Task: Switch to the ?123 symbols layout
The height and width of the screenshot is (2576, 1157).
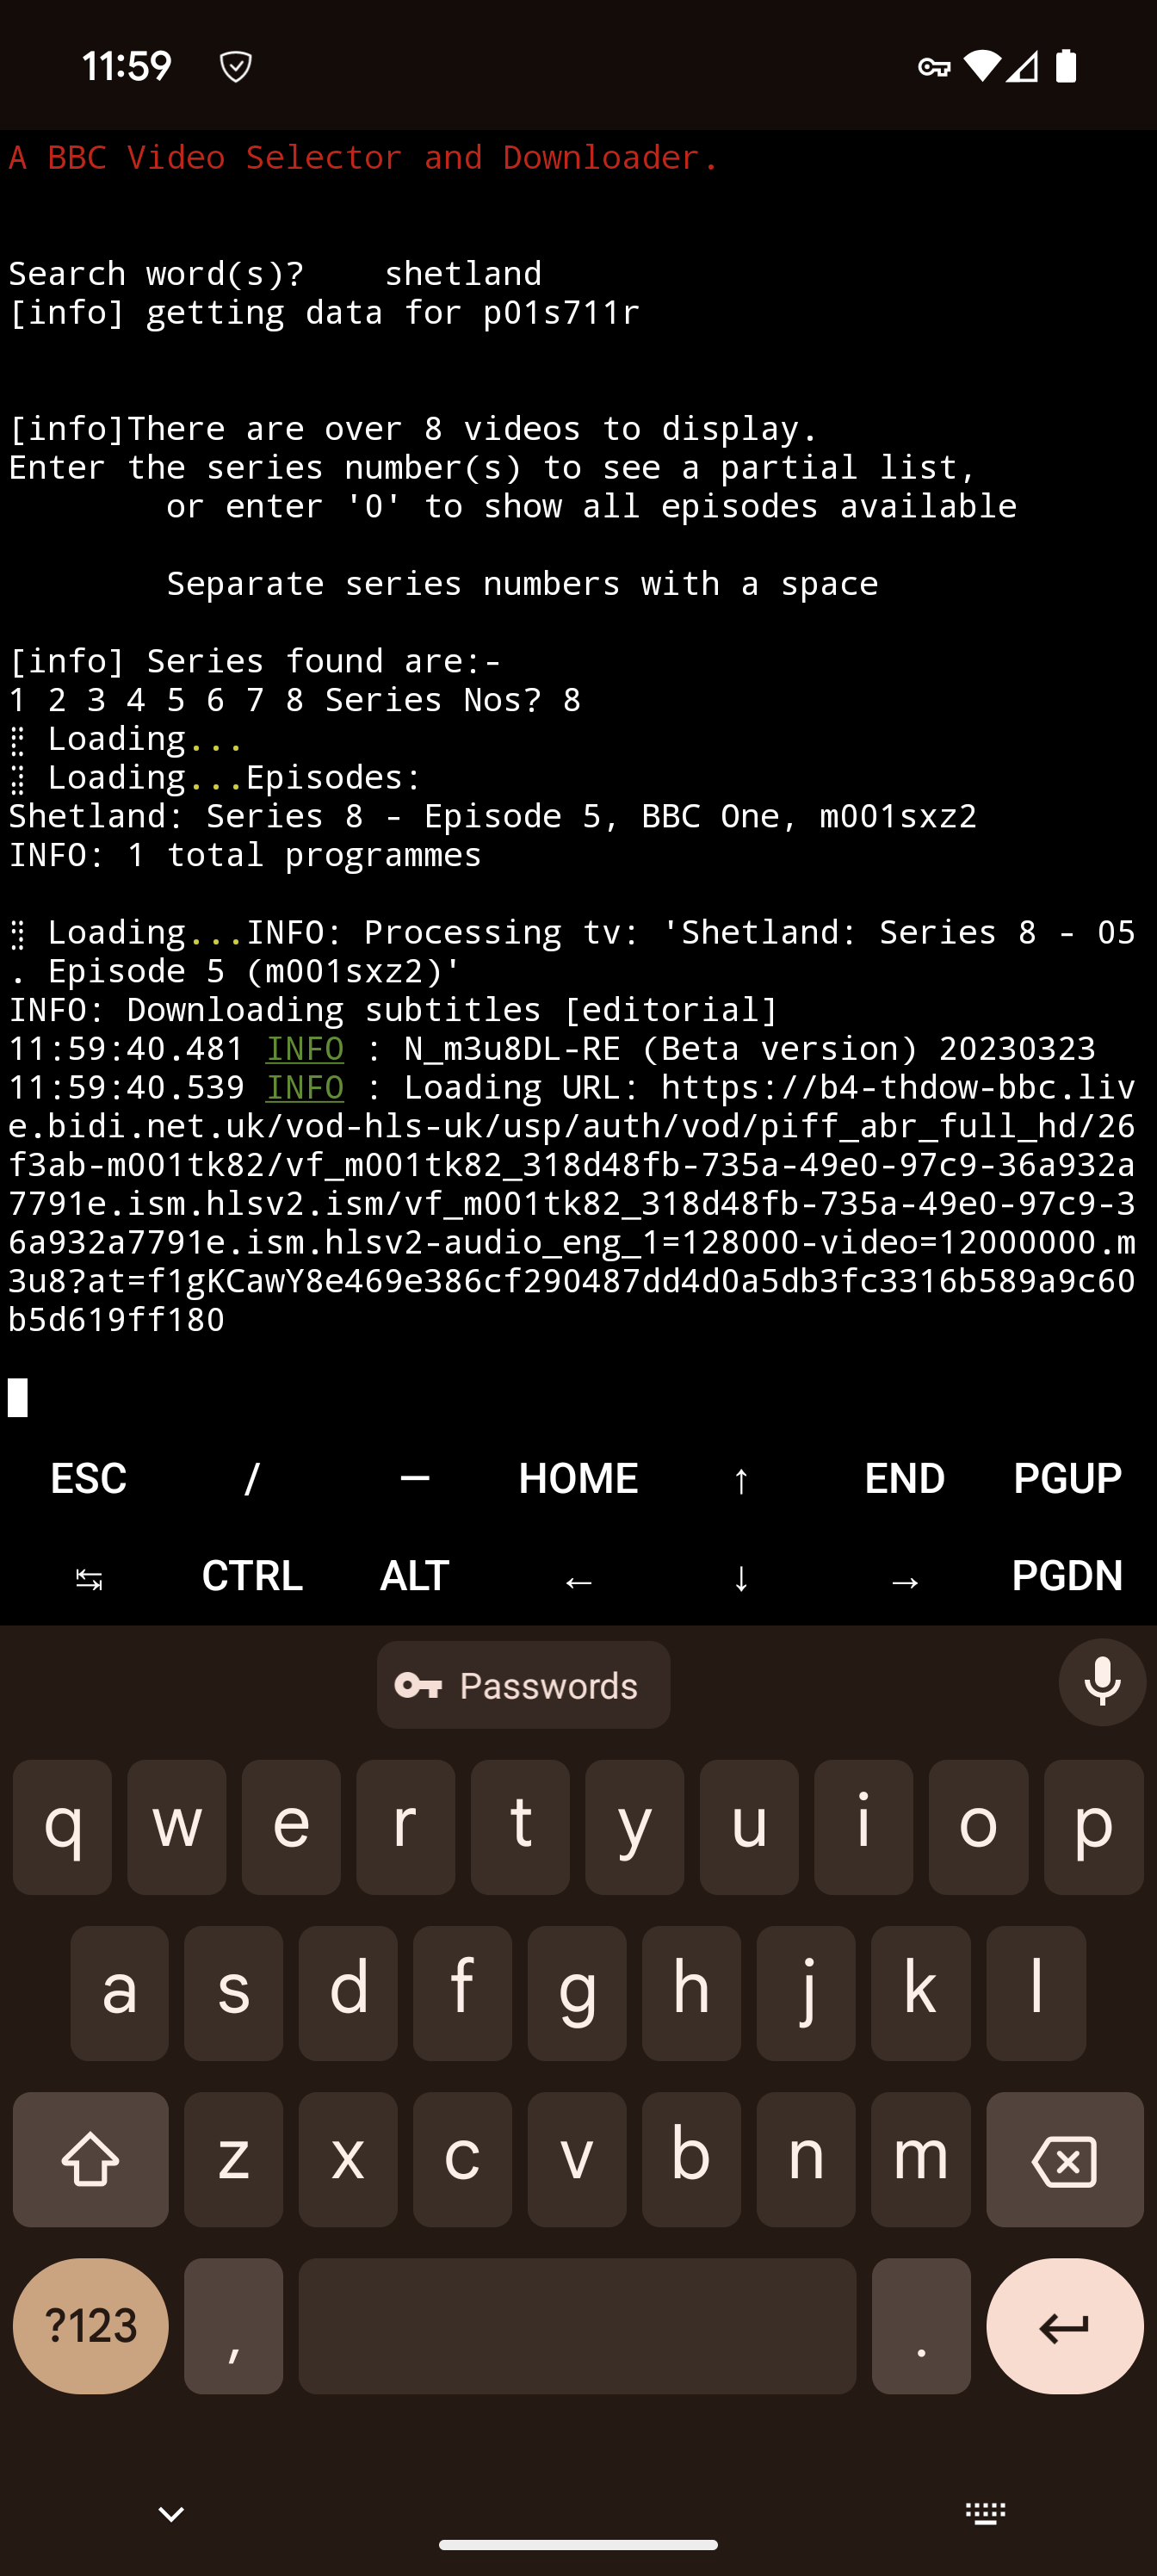Action: (90, 2326)
